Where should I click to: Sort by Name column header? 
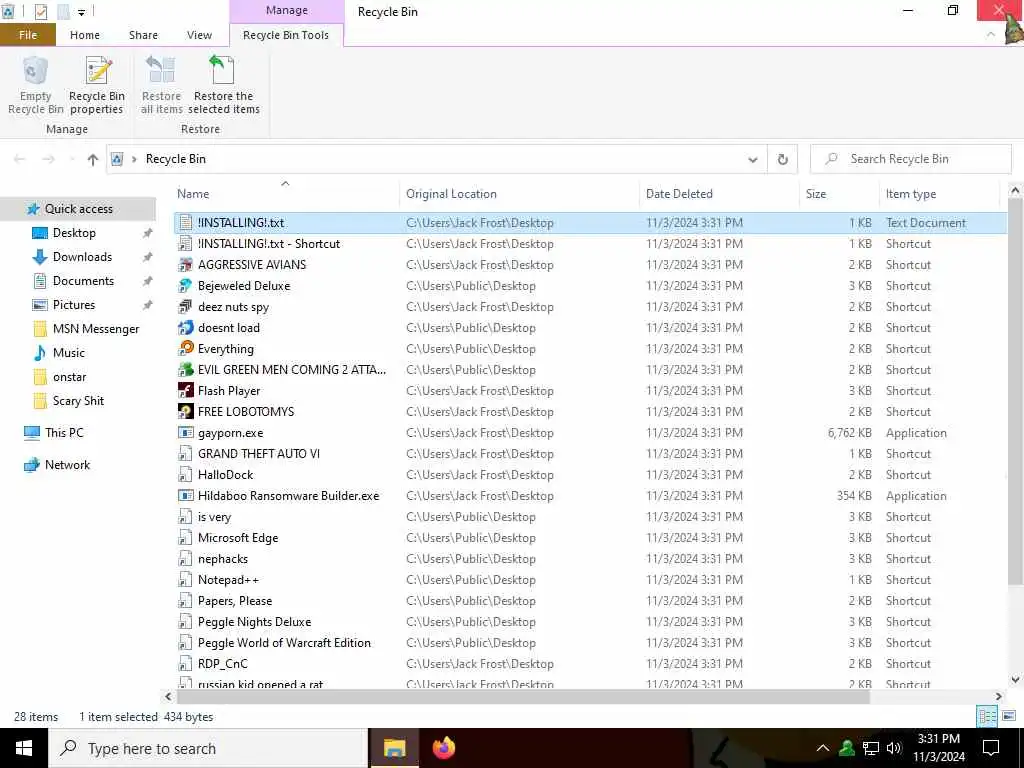click(286, 194)
